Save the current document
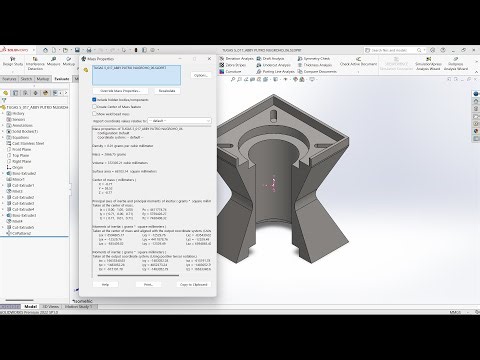Viewport: 480px width, 360px height. pyautogui.click(x=77, y=50)
